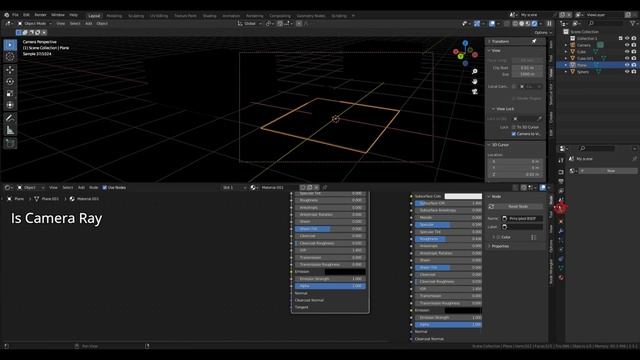Toggle Lock To 3D Cursor checkbox
This screenshot has height=360, width=640.
tap(514, 127)
